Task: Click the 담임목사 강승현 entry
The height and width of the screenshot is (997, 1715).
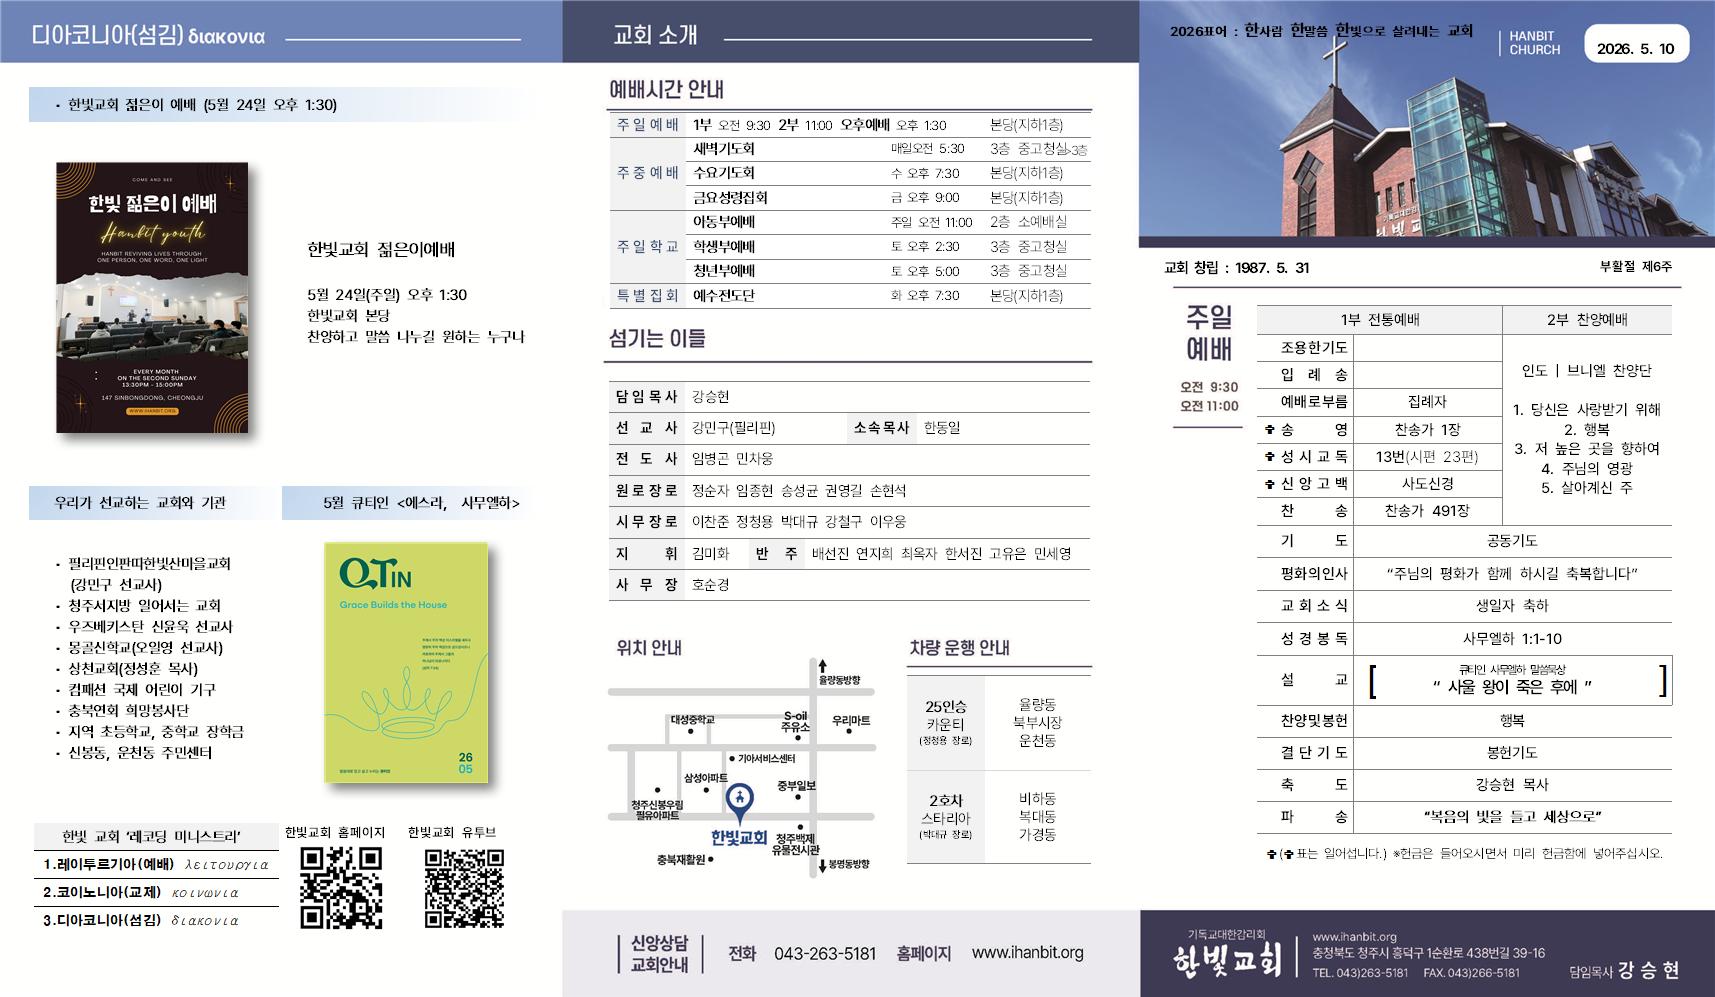Action: tap(849, 397)
